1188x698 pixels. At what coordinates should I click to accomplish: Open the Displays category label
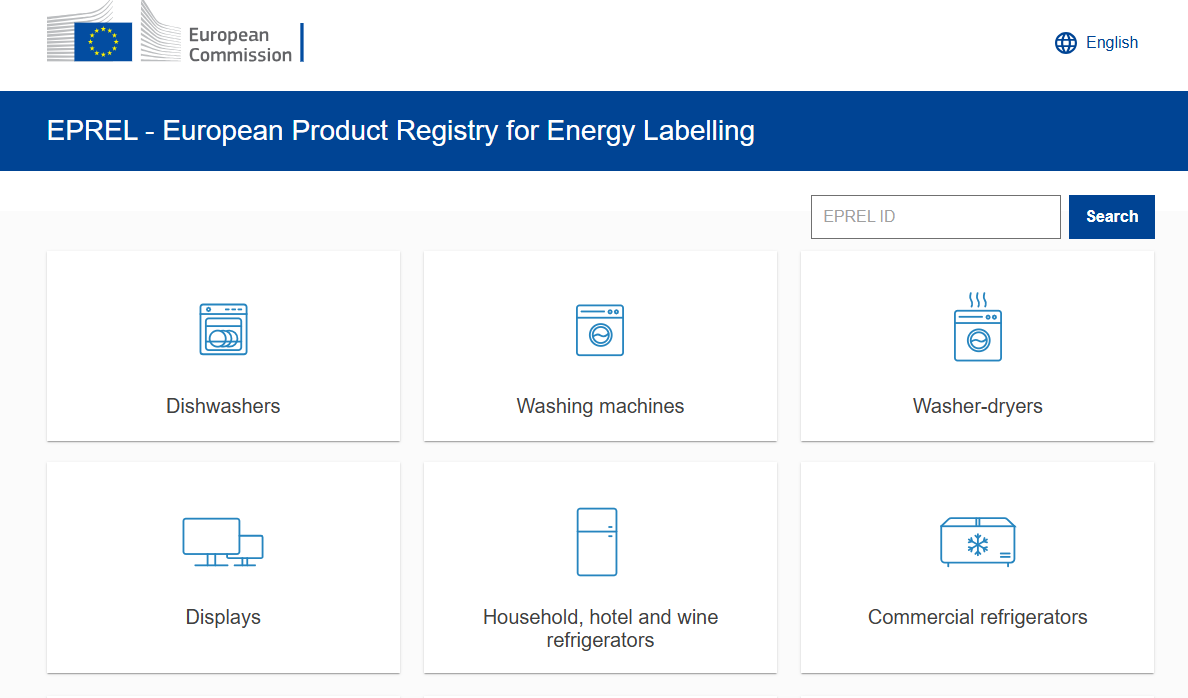(x=223, y=617)
